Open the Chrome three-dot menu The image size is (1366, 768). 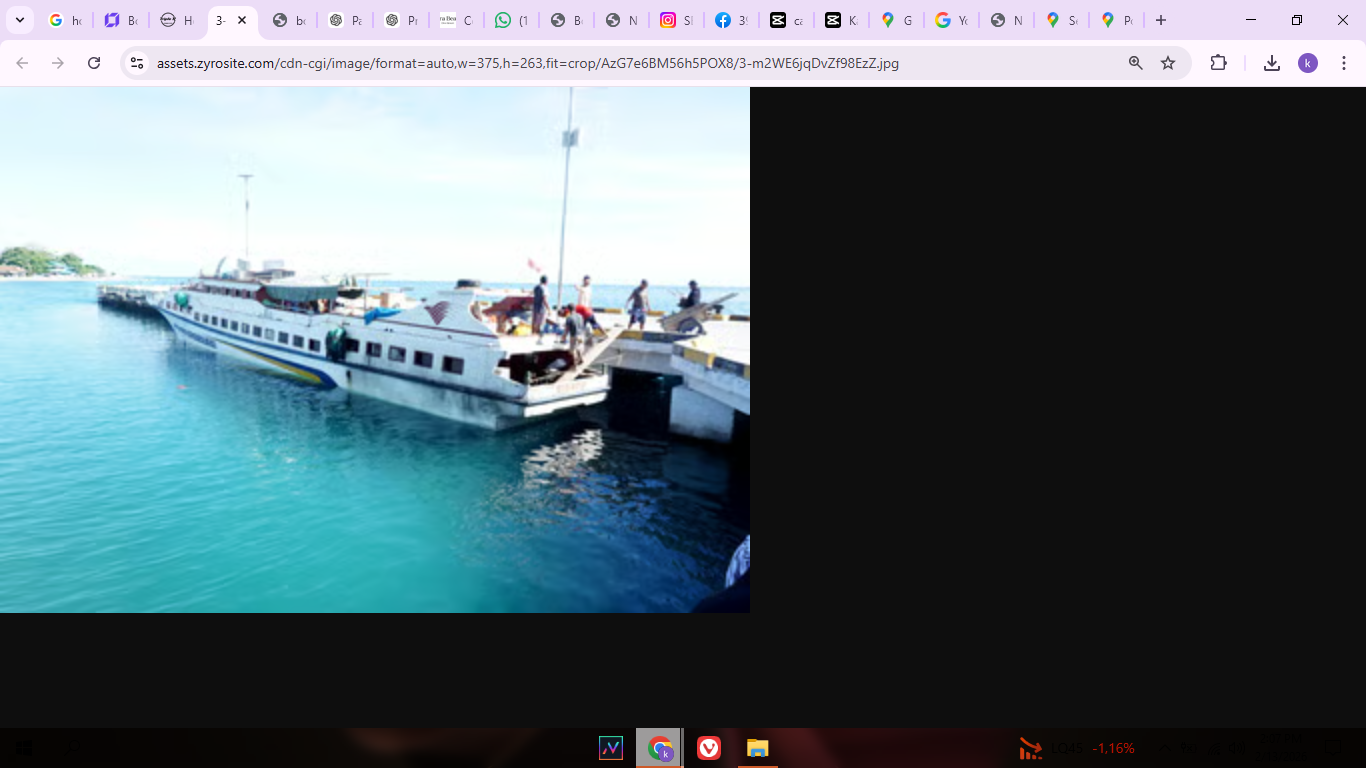1344,63
